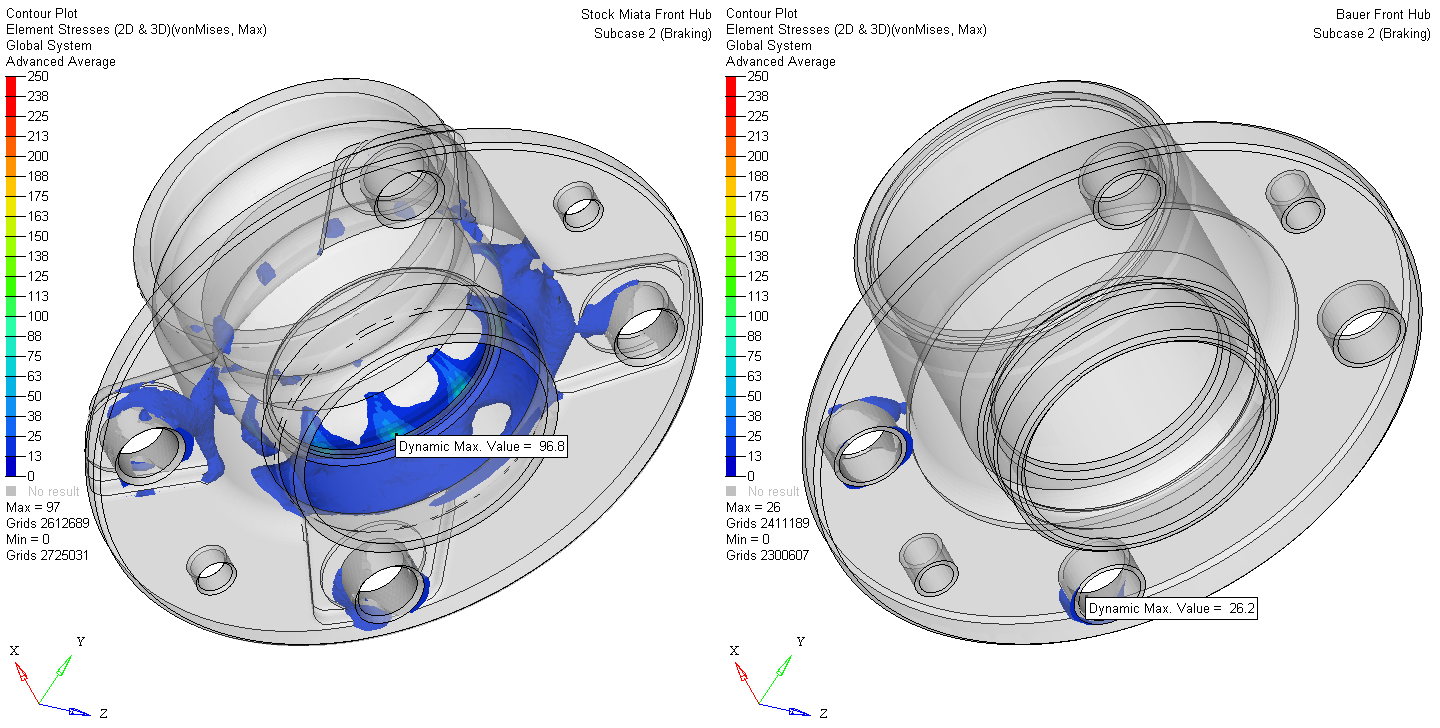
Task: Click the Z axis label in Stock Miata plot
Action: (103, 713)
